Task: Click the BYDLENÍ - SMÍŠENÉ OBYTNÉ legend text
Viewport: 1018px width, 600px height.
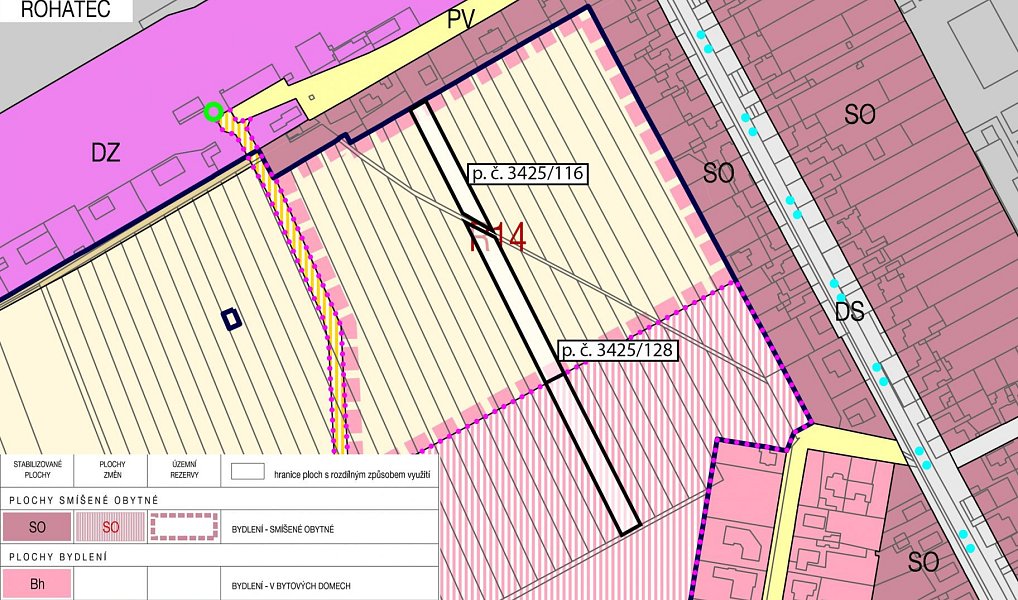Action: (x=282, y=530)
